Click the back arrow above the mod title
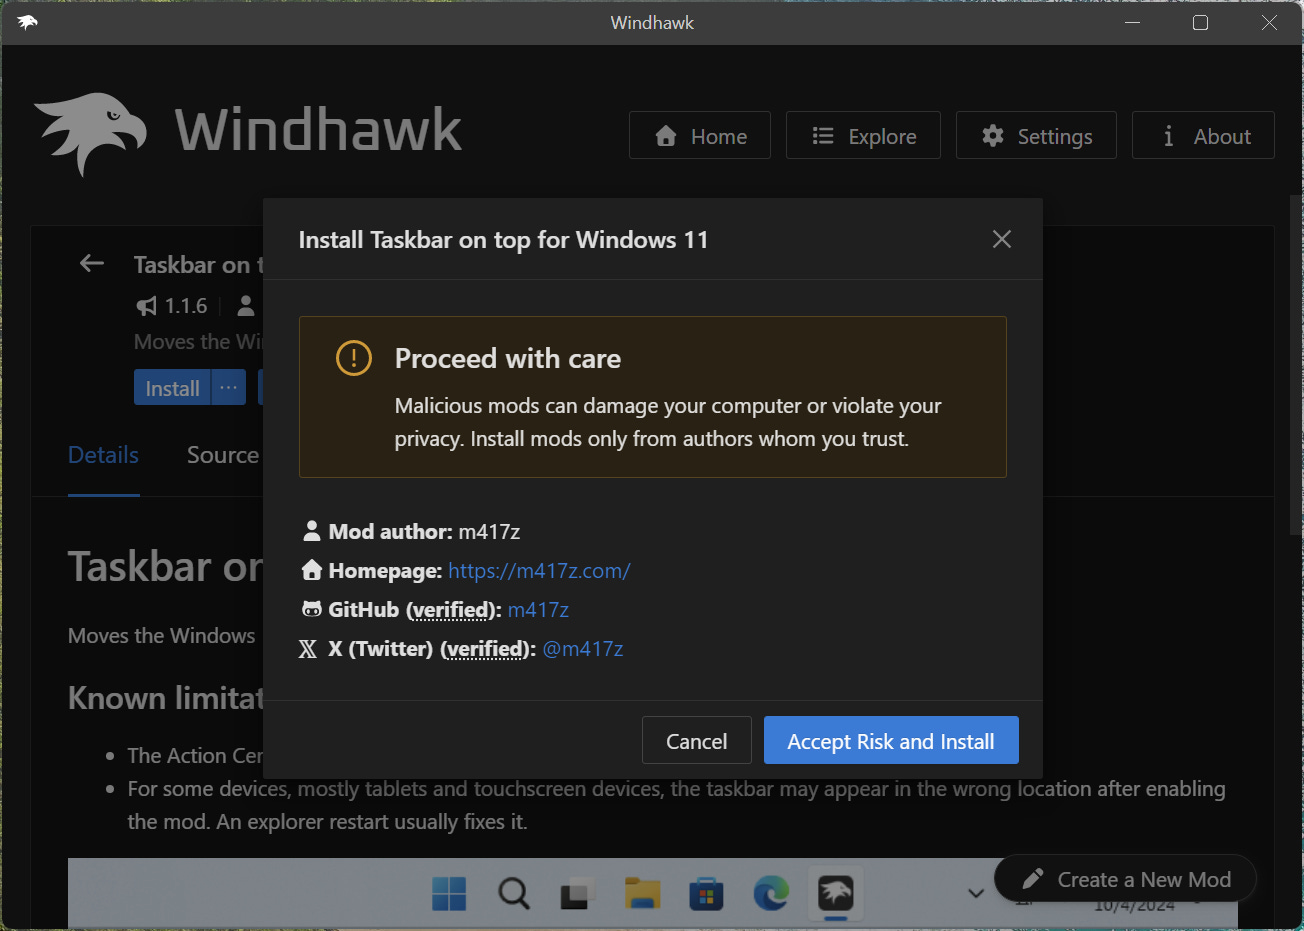 click(x=91, y=263)
